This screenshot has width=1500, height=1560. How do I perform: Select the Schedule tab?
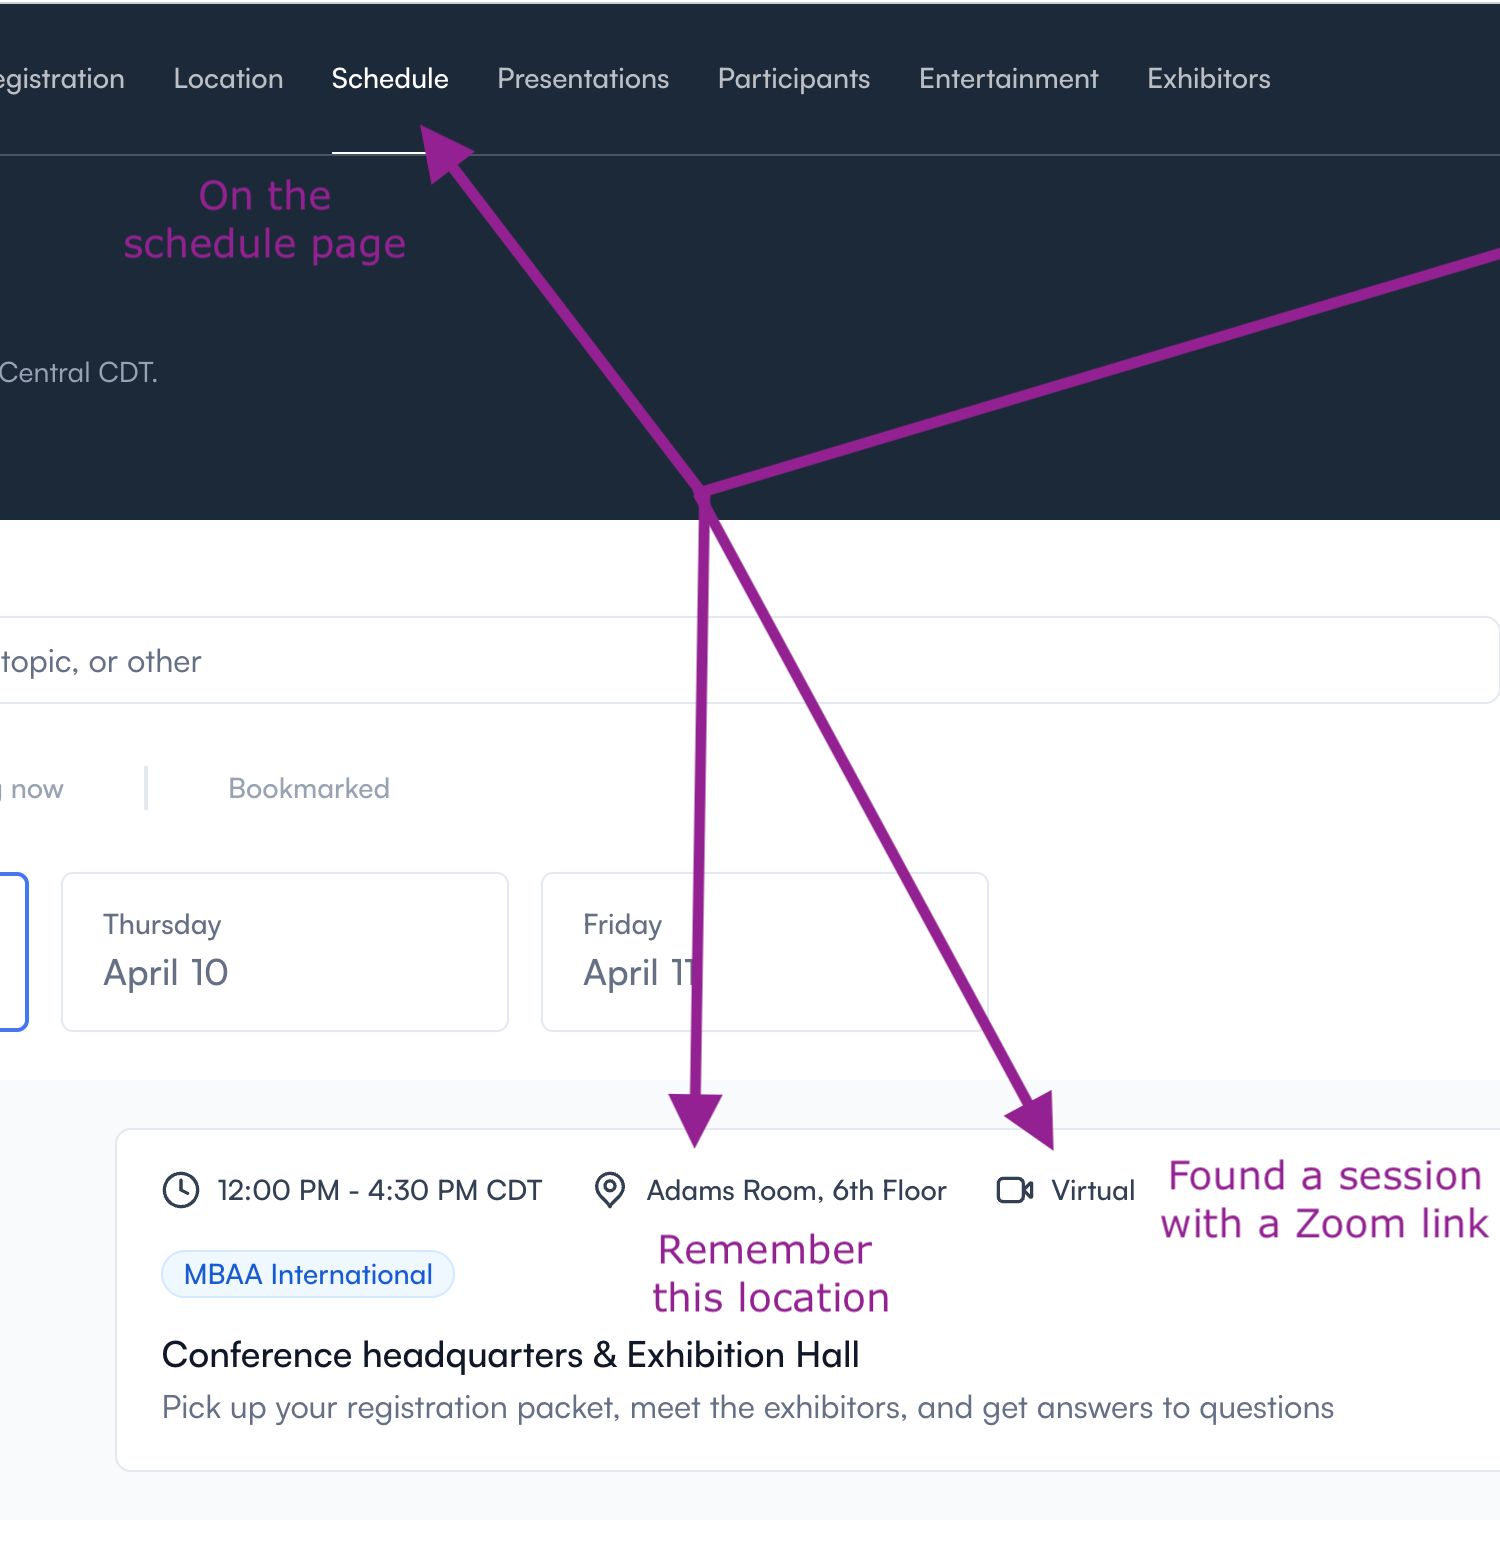390,79
